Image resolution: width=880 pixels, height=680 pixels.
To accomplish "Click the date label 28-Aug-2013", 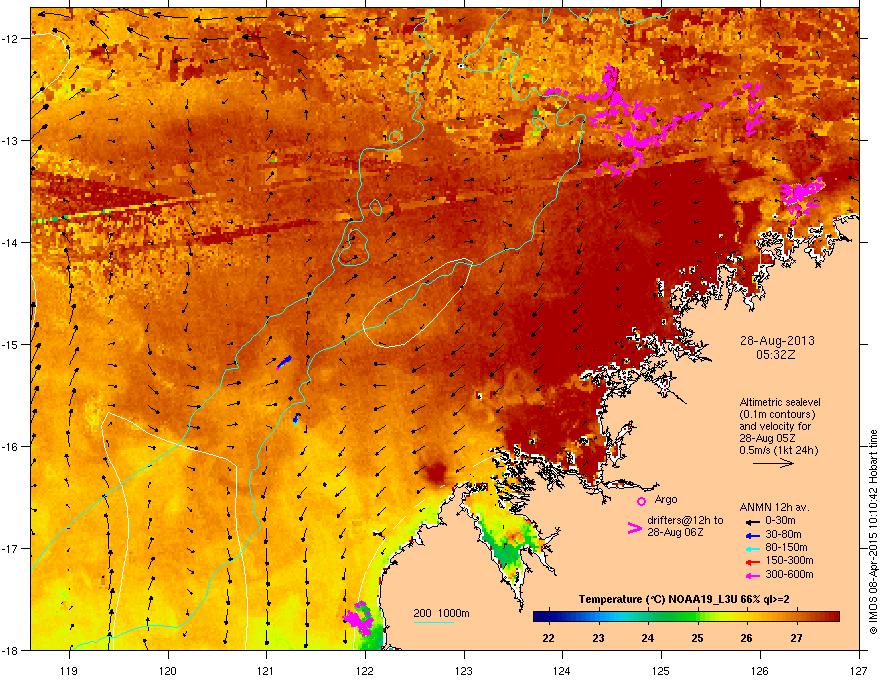I will [x=777, y=341].
